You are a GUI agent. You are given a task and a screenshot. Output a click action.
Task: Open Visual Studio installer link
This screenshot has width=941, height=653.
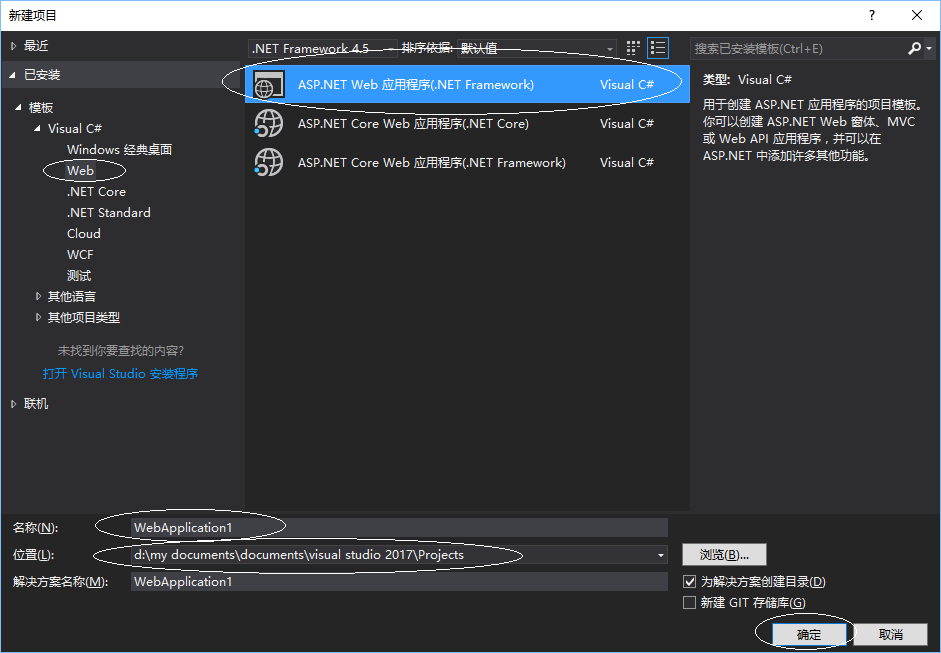point(120,374)
